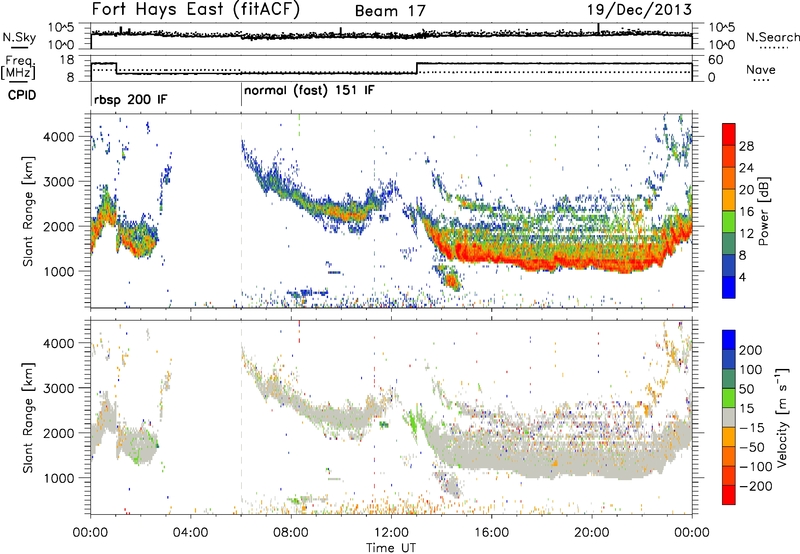Click the 'Velocity [m s-1]' color bar label
Screen dimensions: 800x554
(x=783, y=417)
